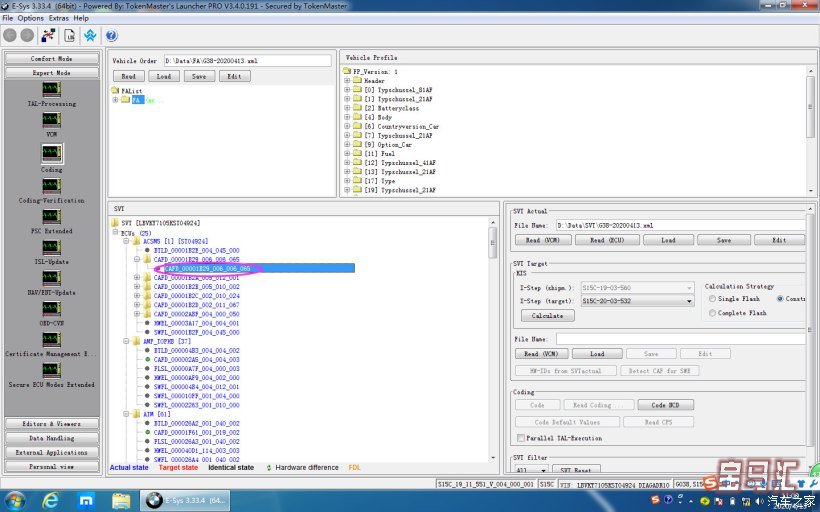Open the connection toolbar icon
820x512 pixels.
(x=49, y=35)
